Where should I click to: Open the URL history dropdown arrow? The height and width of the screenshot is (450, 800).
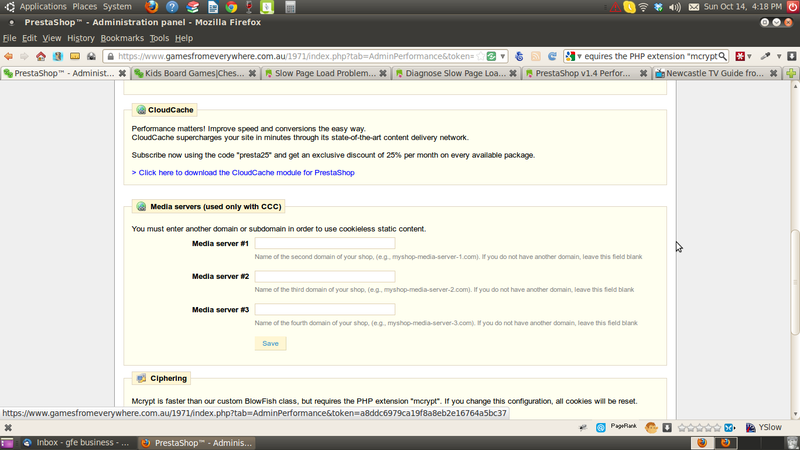(503, 56)
